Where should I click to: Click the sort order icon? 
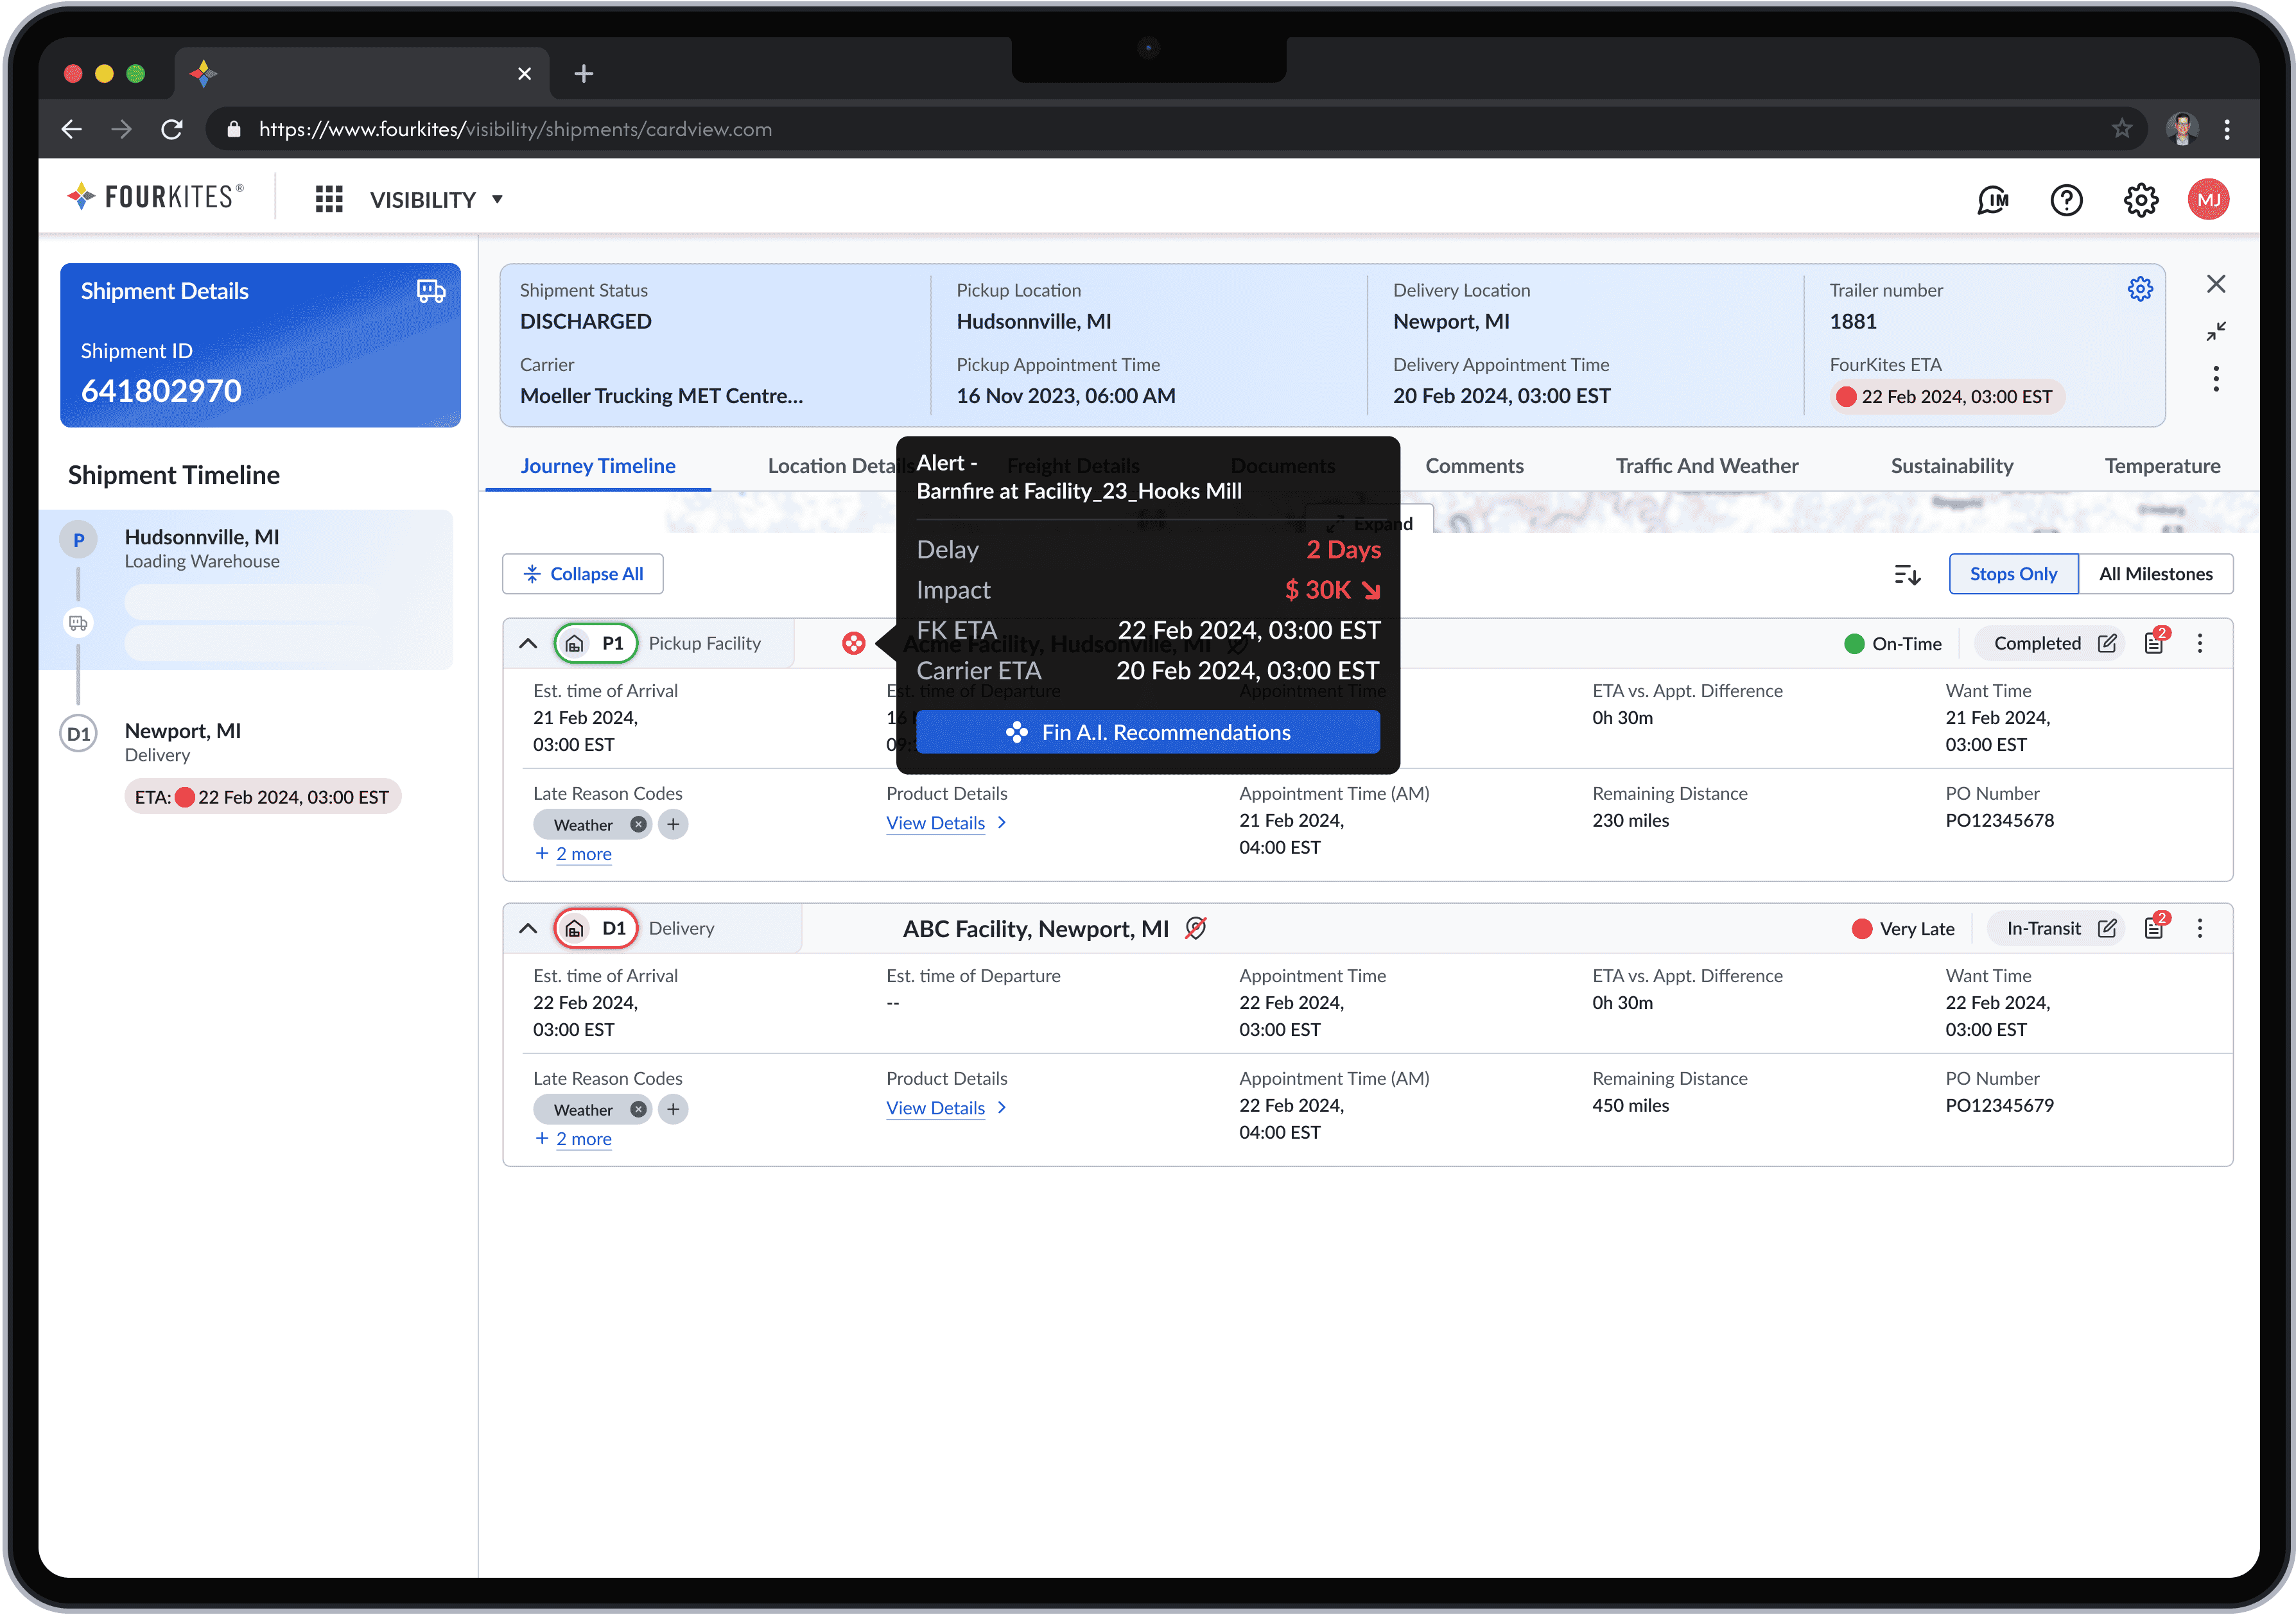(1907, 574)
